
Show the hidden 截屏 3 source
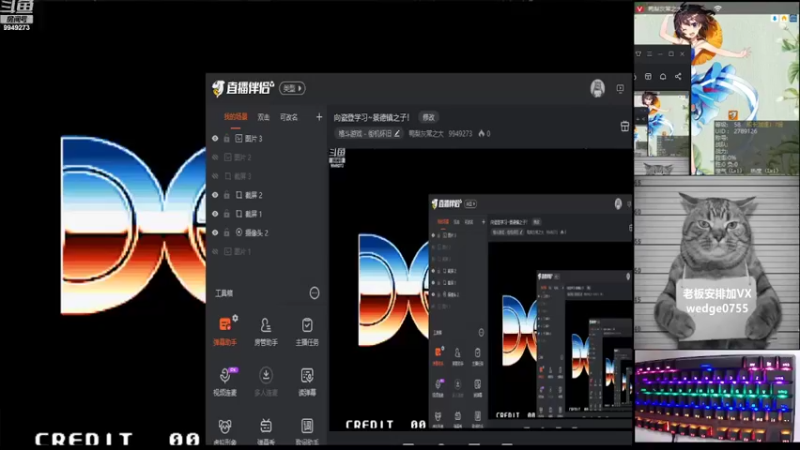pos(215,176)
